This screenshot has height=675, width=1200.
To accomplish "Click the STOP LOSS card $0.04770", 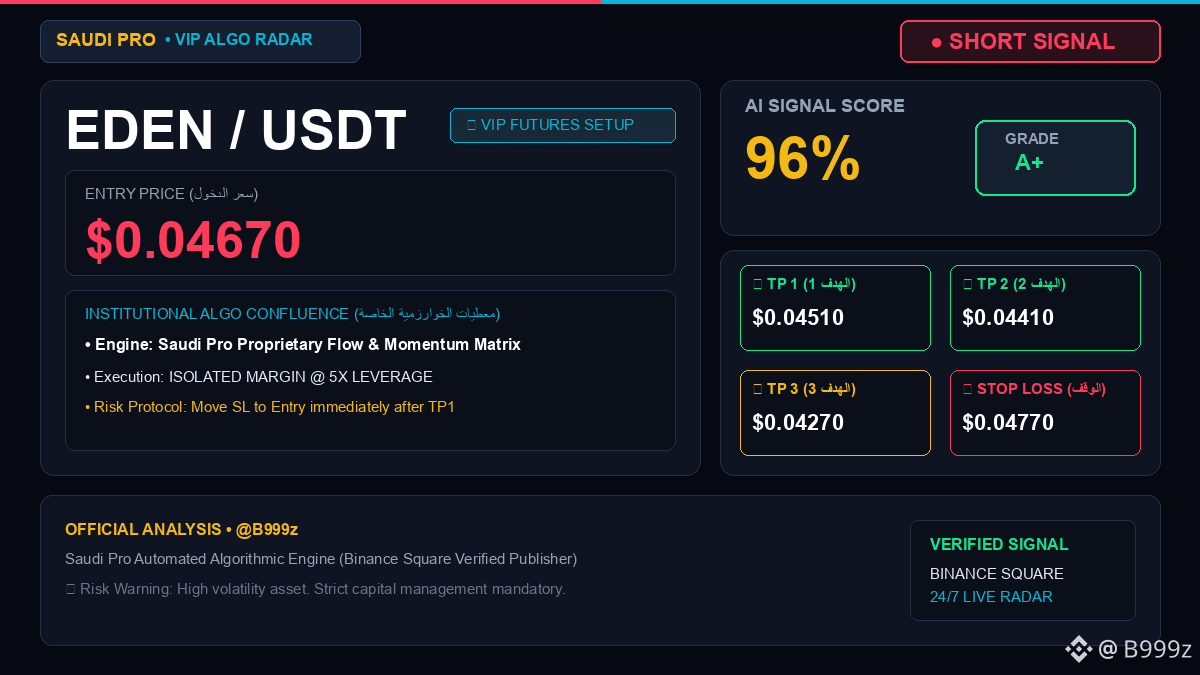I will pos(1045,413).
